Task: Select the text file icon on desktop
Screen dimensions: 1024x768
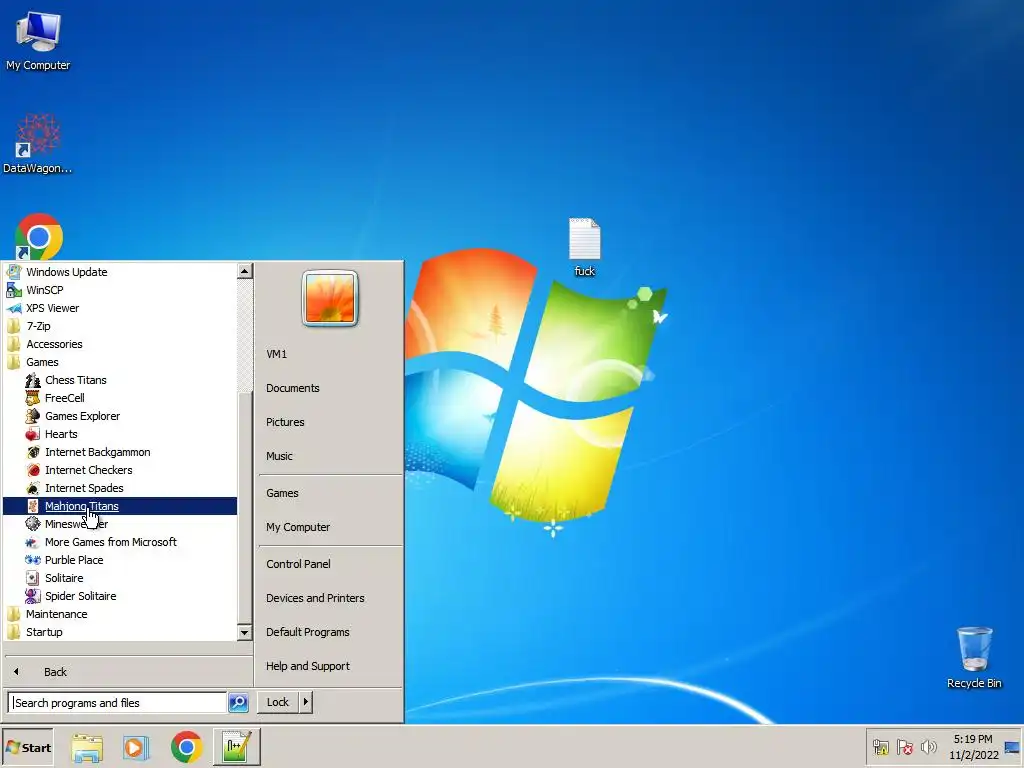Action: pos(584,247)
